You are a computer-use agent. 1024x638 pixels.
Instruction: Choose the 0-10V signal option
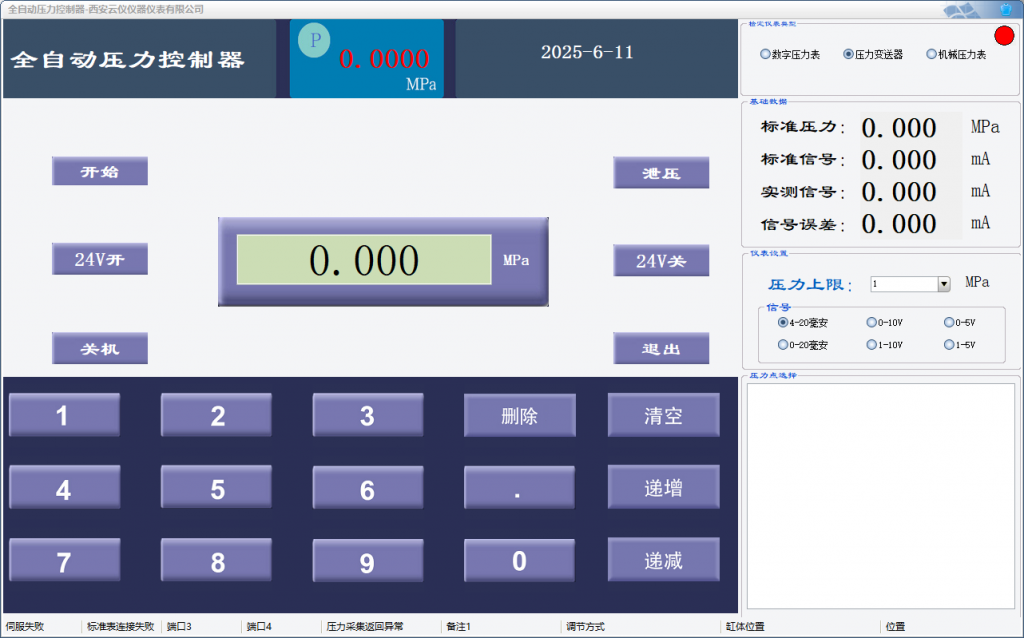(871, 323)
